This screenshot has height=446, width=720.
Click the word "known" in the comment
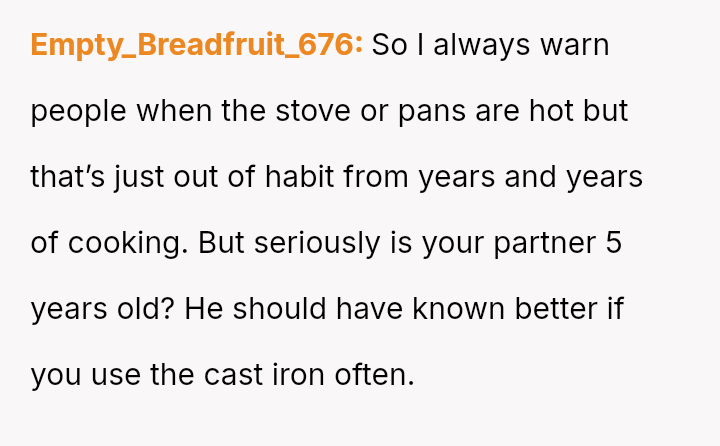click(x=460, y=309)
